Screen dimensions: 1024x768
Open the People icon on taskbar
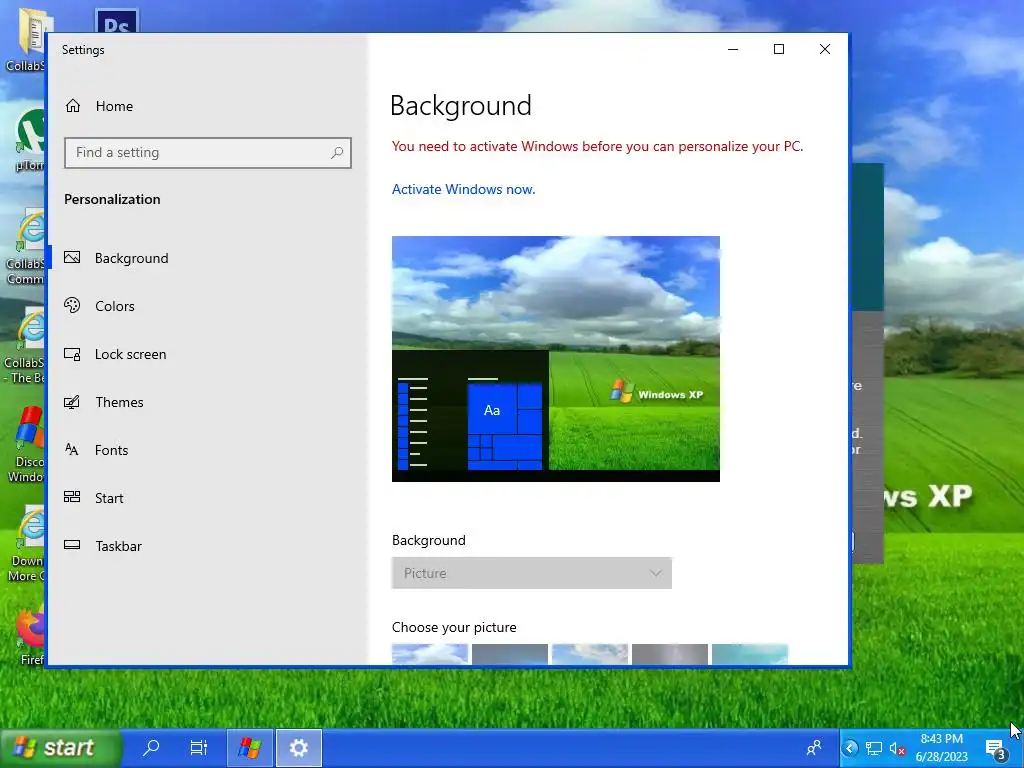(814, 748)
